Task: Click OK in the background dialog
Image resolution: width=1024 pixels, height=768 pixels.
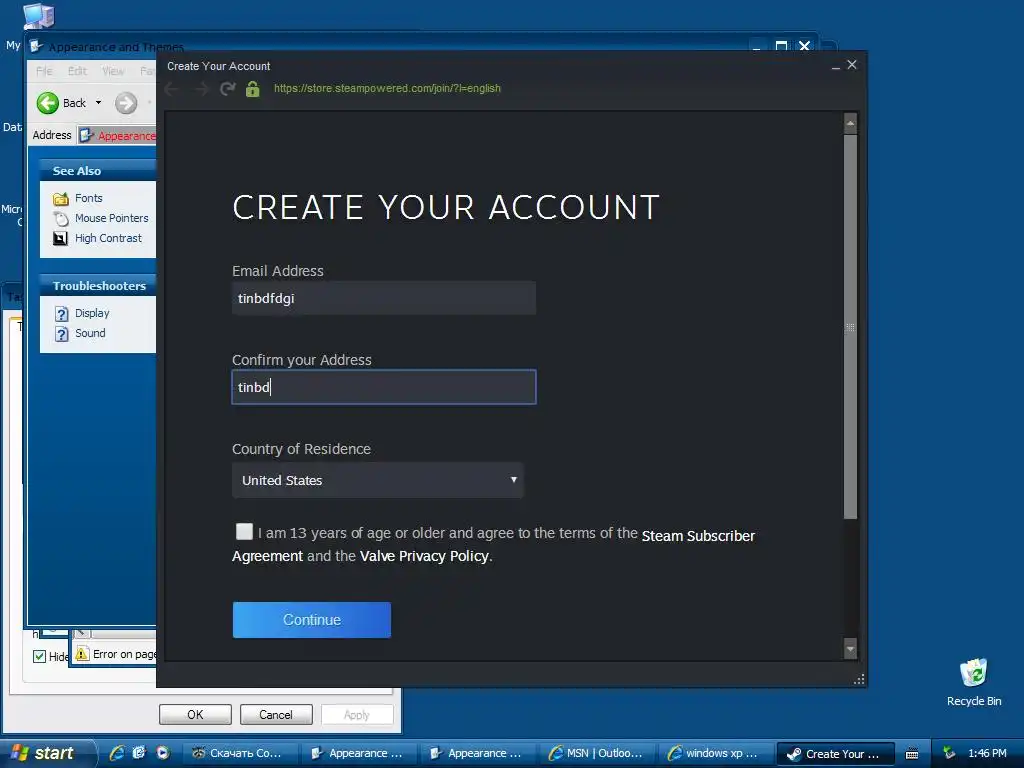Action: click(195, 714)
